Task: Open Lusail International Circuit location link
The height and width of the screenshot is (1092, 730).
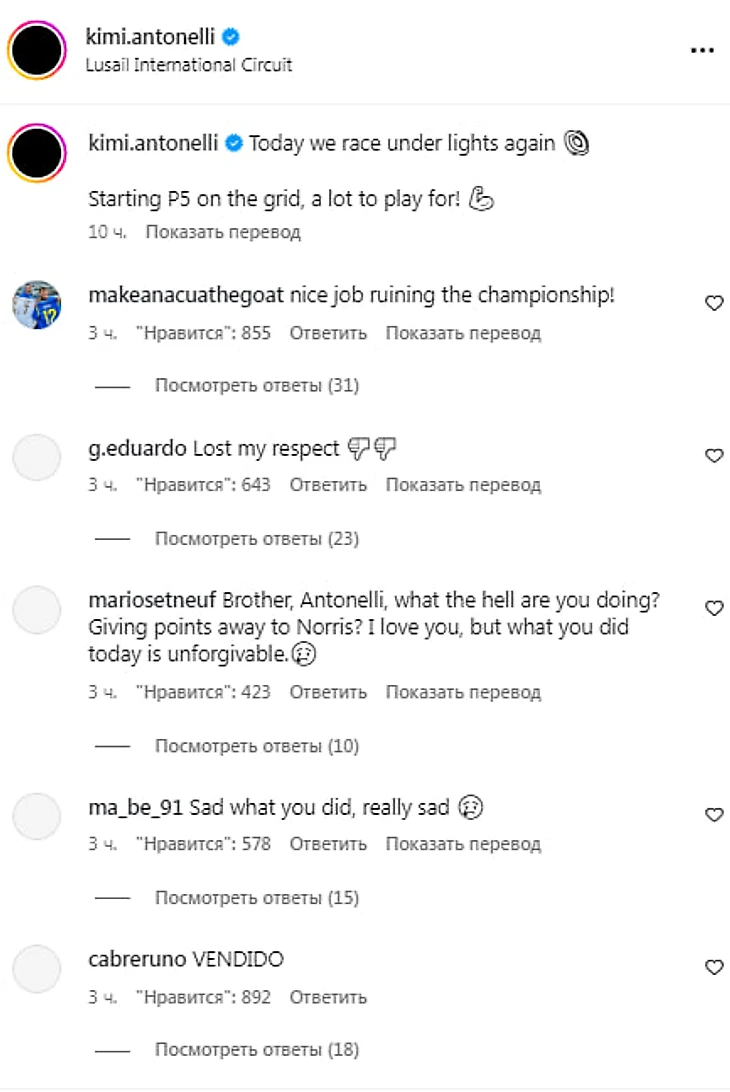Action: tap(189, 65)
